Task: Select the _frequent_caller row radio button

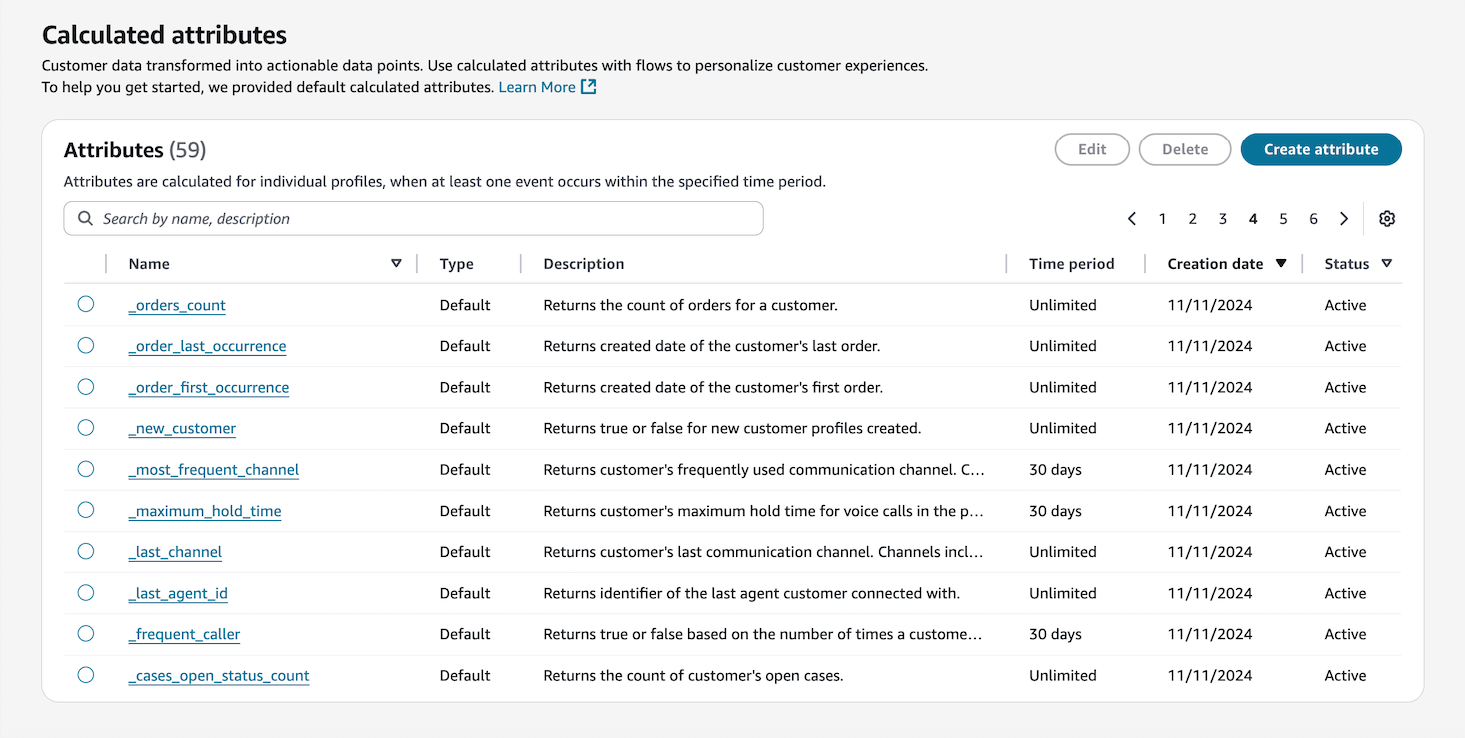Action: (x=85, y=633)
